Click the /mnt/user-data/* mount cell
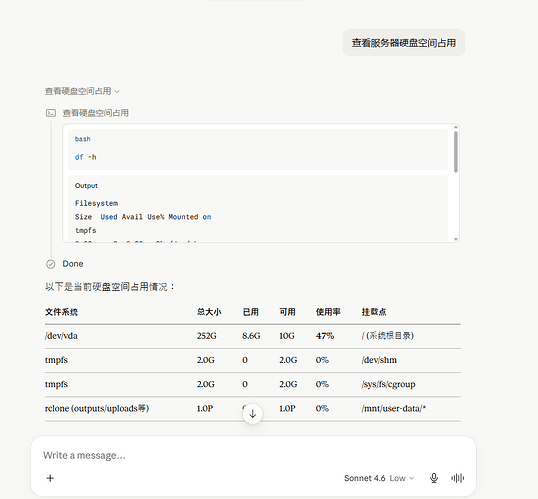The image size is (538, 499). point(394,408)
